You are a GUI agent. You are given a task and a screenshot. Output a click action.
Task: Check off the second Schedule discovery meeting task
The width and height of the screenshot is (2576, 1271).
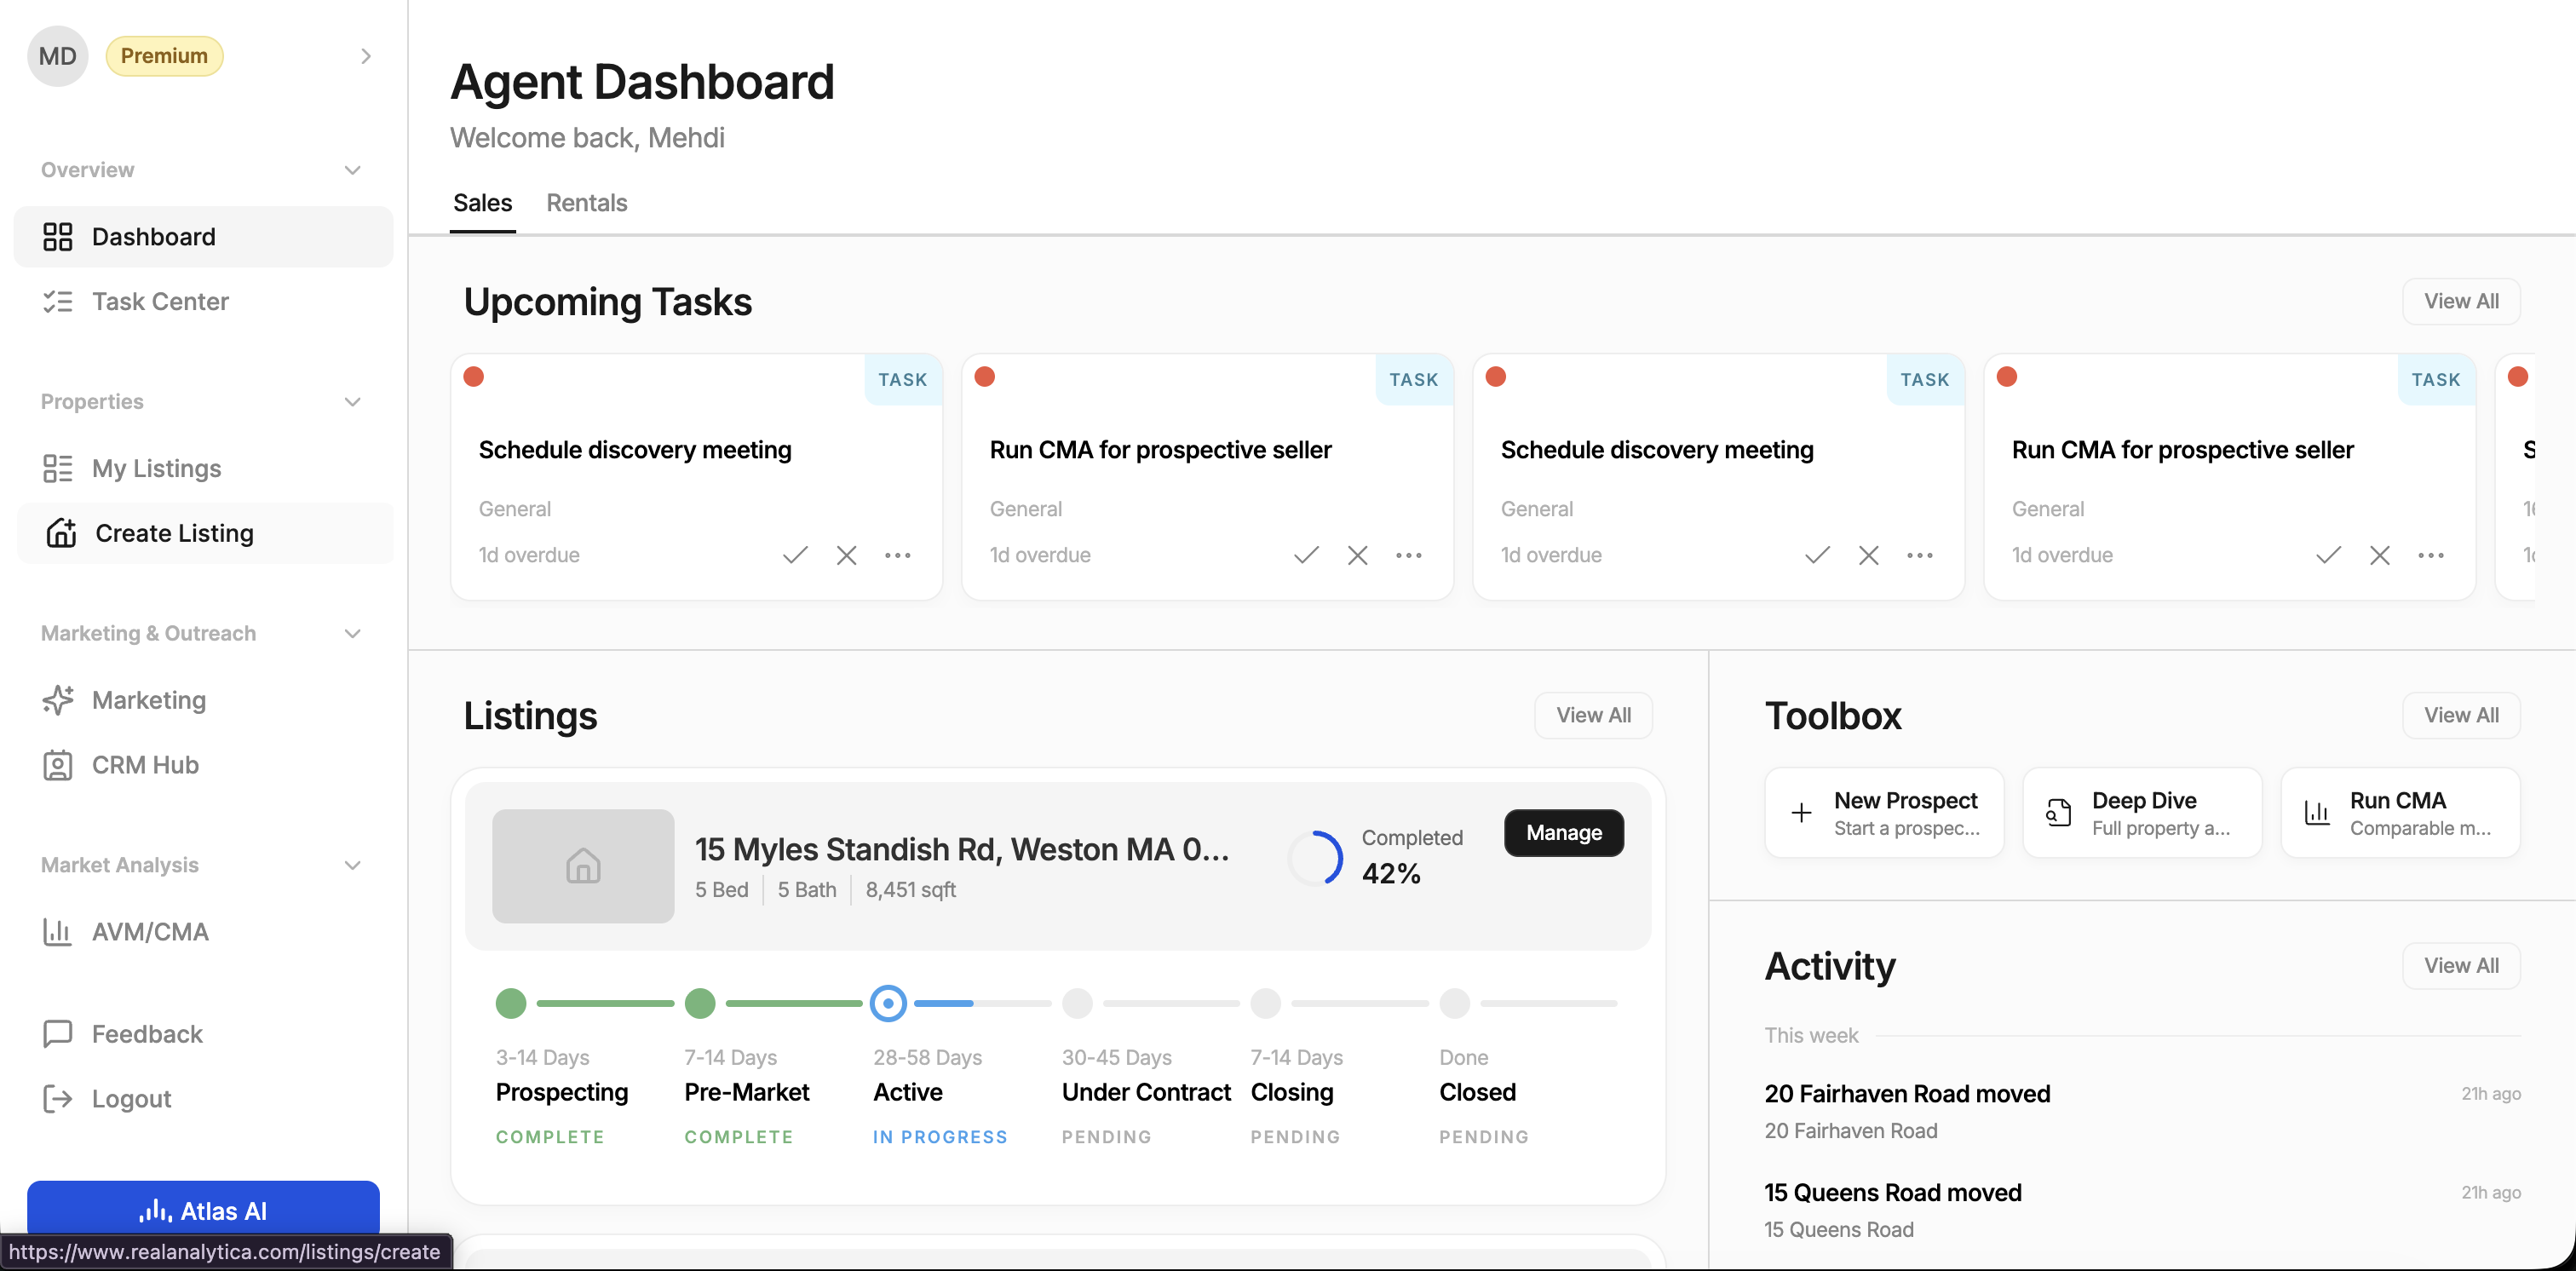tap(1817, 555)
